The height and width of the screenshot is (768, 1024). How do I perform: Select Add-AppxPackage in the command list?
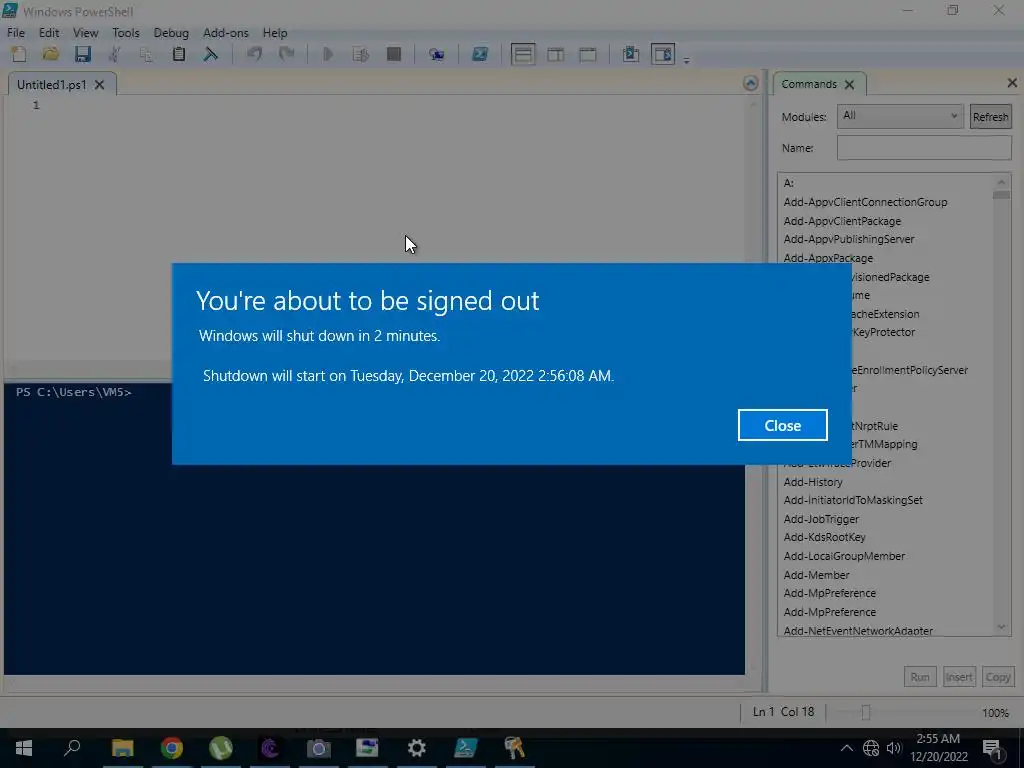[828, 258]
